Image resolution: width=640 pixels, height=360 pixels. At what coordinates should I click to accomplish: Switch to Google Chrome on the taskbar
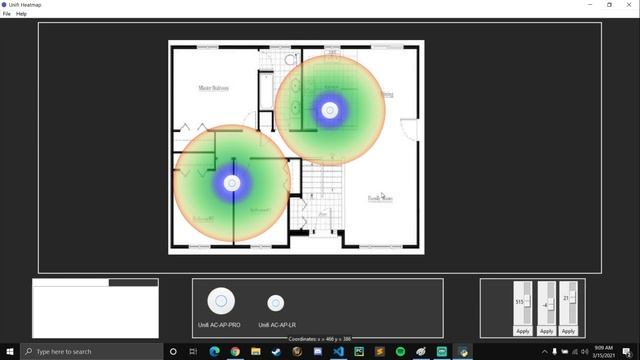coord(235,351)
